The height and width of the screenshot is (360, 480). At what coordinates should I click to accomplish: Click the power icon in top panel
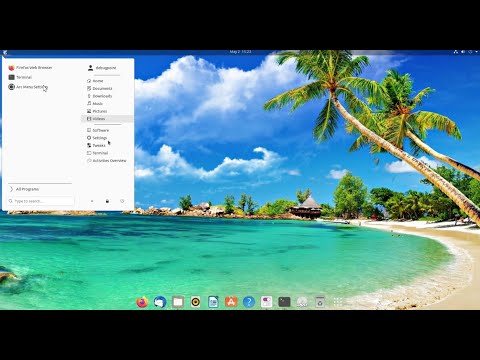470,52
